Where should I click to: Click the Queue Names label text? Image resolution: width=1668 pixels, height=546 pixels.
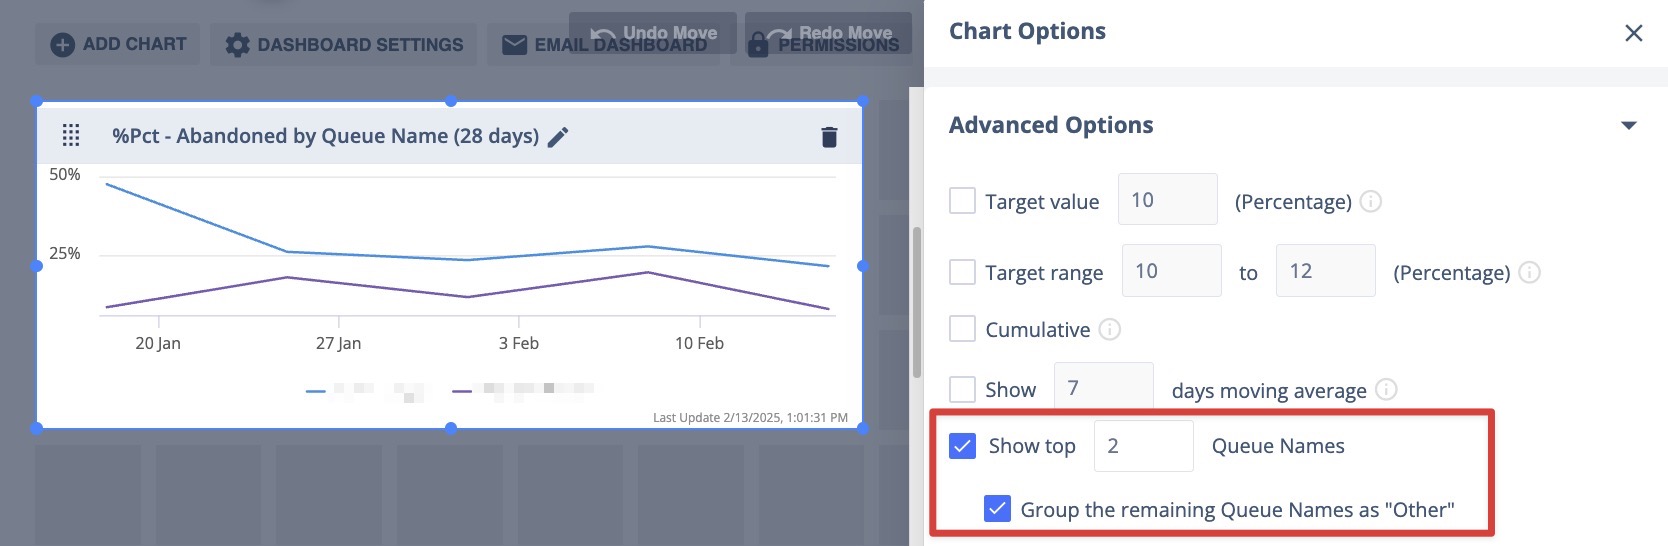click(x=1278, y=446)
